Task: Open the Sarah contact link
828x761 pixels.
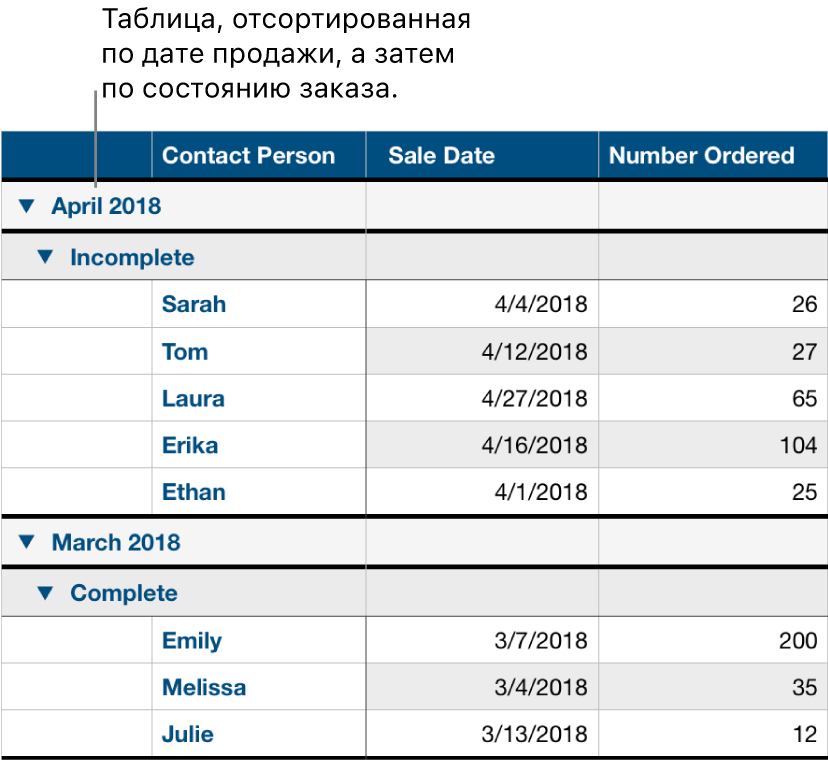Action: pos(193,304)
